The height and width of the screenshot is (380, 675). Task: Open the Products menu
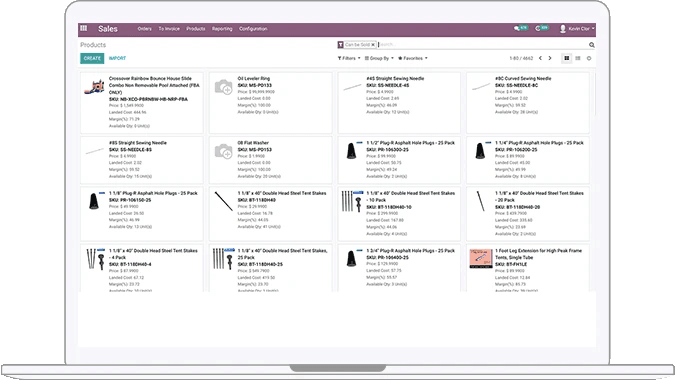tap(196, 29)
